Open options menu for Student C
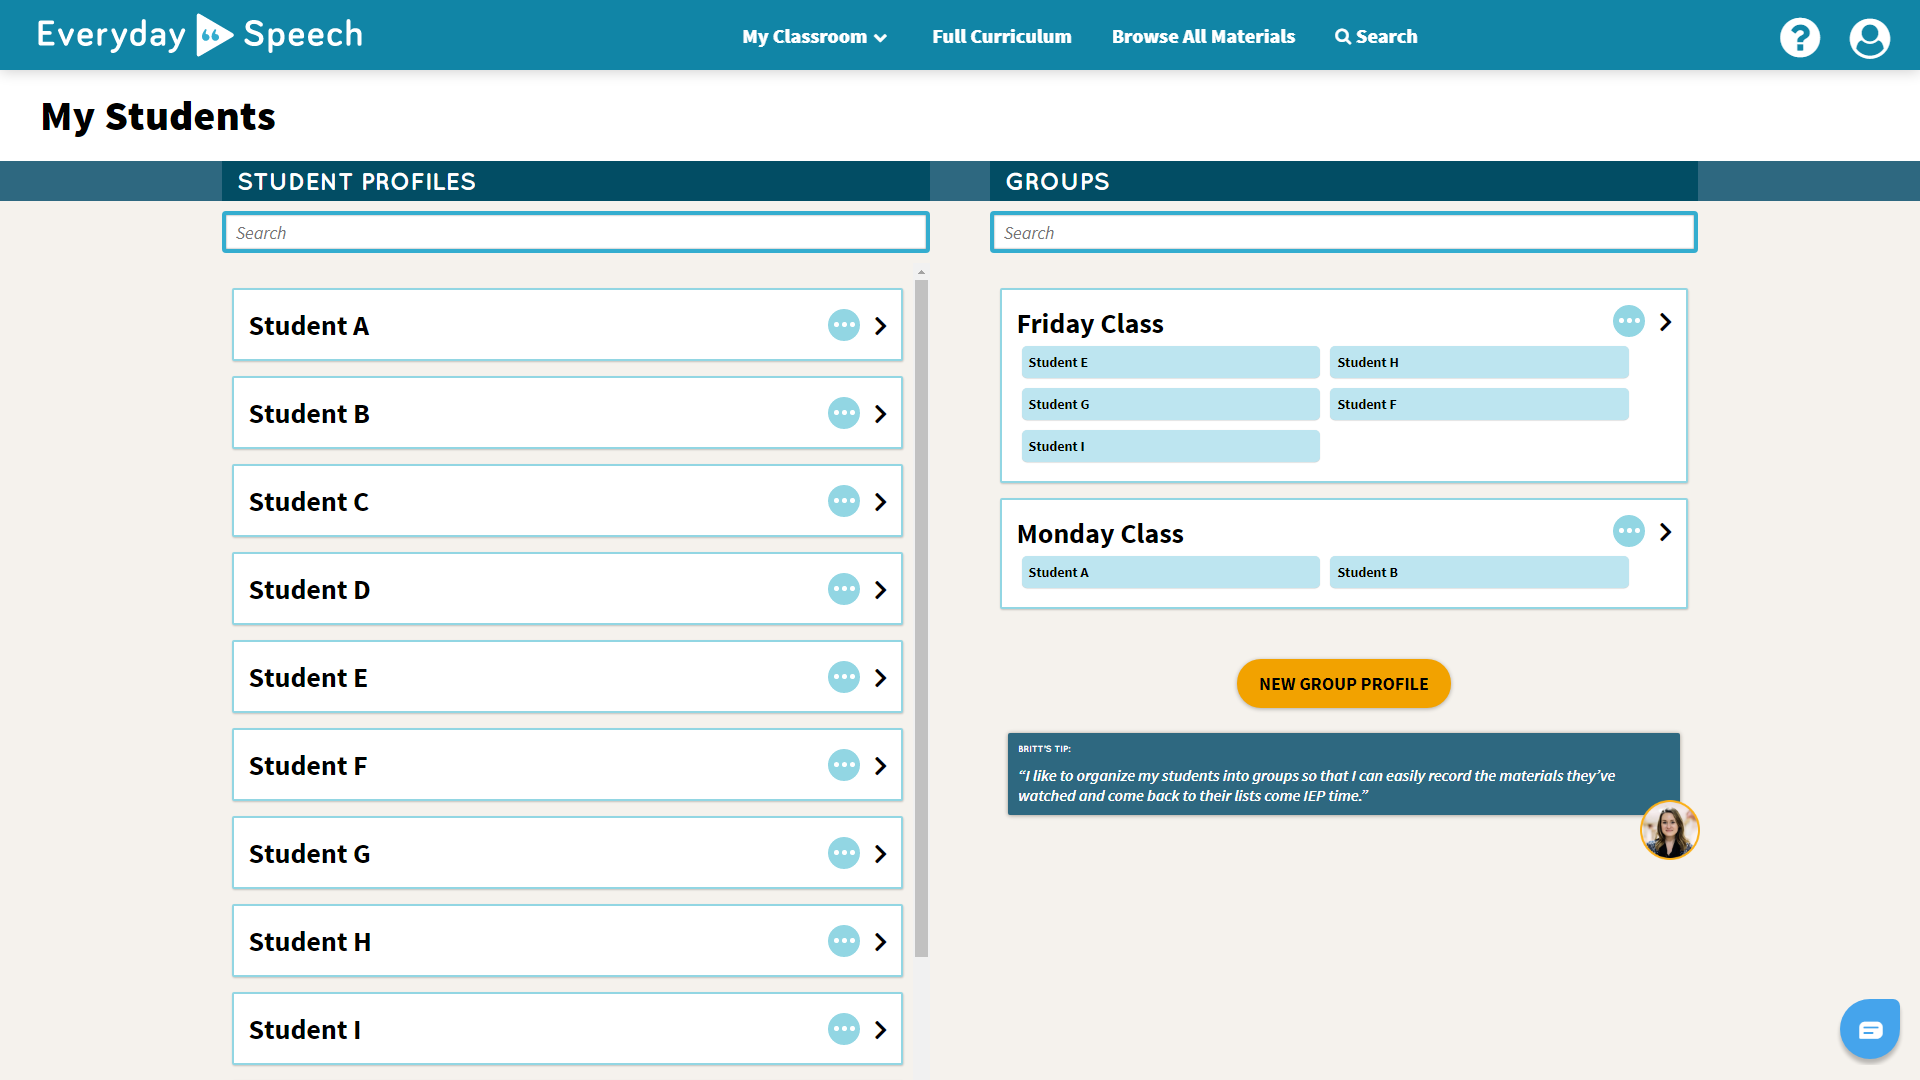Viewport: 1920px width, 1080px height. coord(844,501)
